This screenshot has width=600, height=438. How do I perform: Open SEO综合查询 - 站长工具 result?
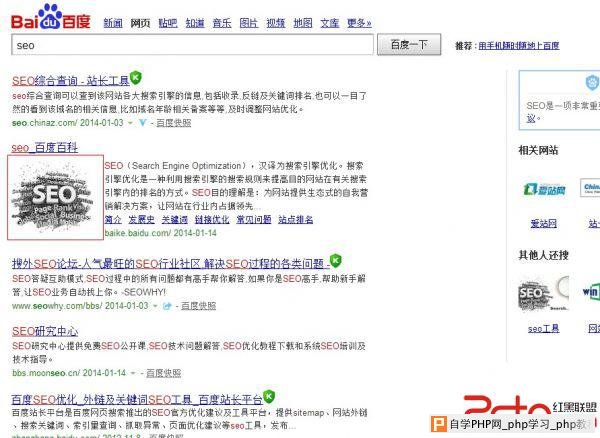click(71, 81)
